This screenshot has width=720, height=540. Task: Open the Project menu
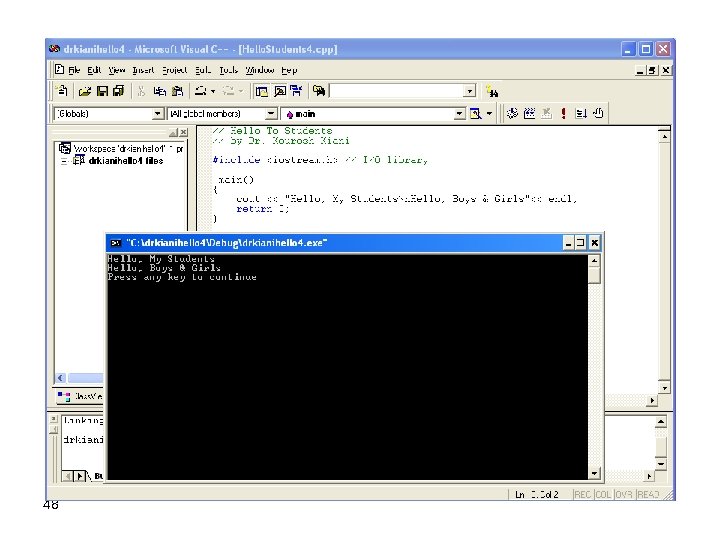pyautogui.click(x=174, y=70)
